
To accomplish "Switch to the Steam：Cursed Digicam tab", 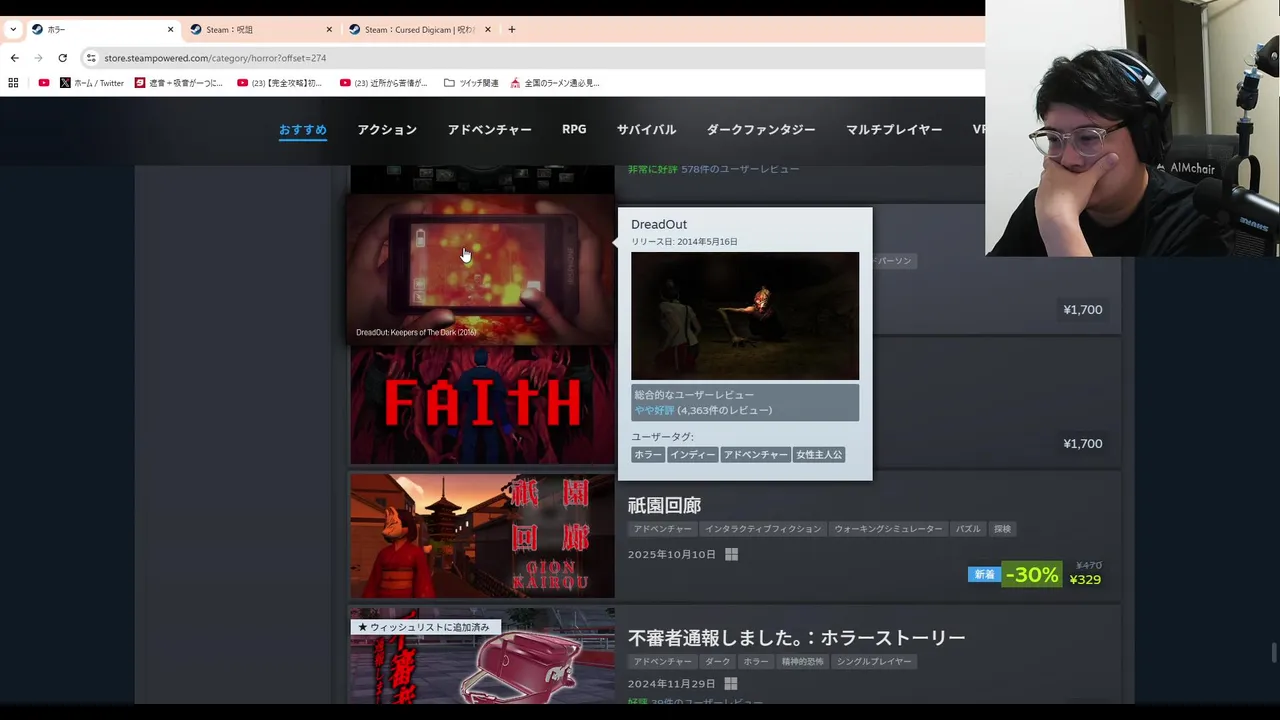I will [418, 29].
